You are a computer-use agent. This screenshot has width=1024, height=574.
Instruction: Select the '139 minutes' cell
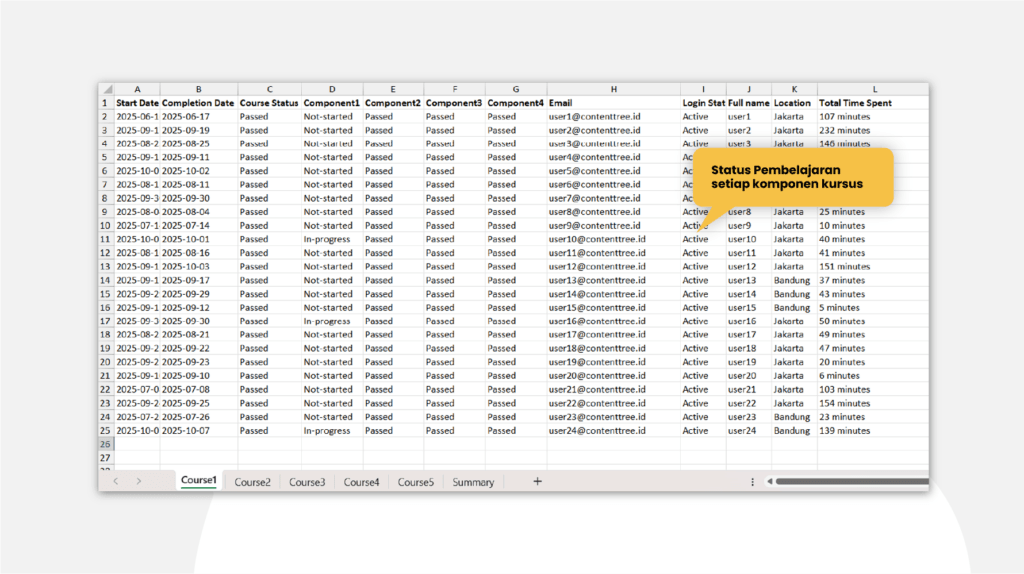873,430
